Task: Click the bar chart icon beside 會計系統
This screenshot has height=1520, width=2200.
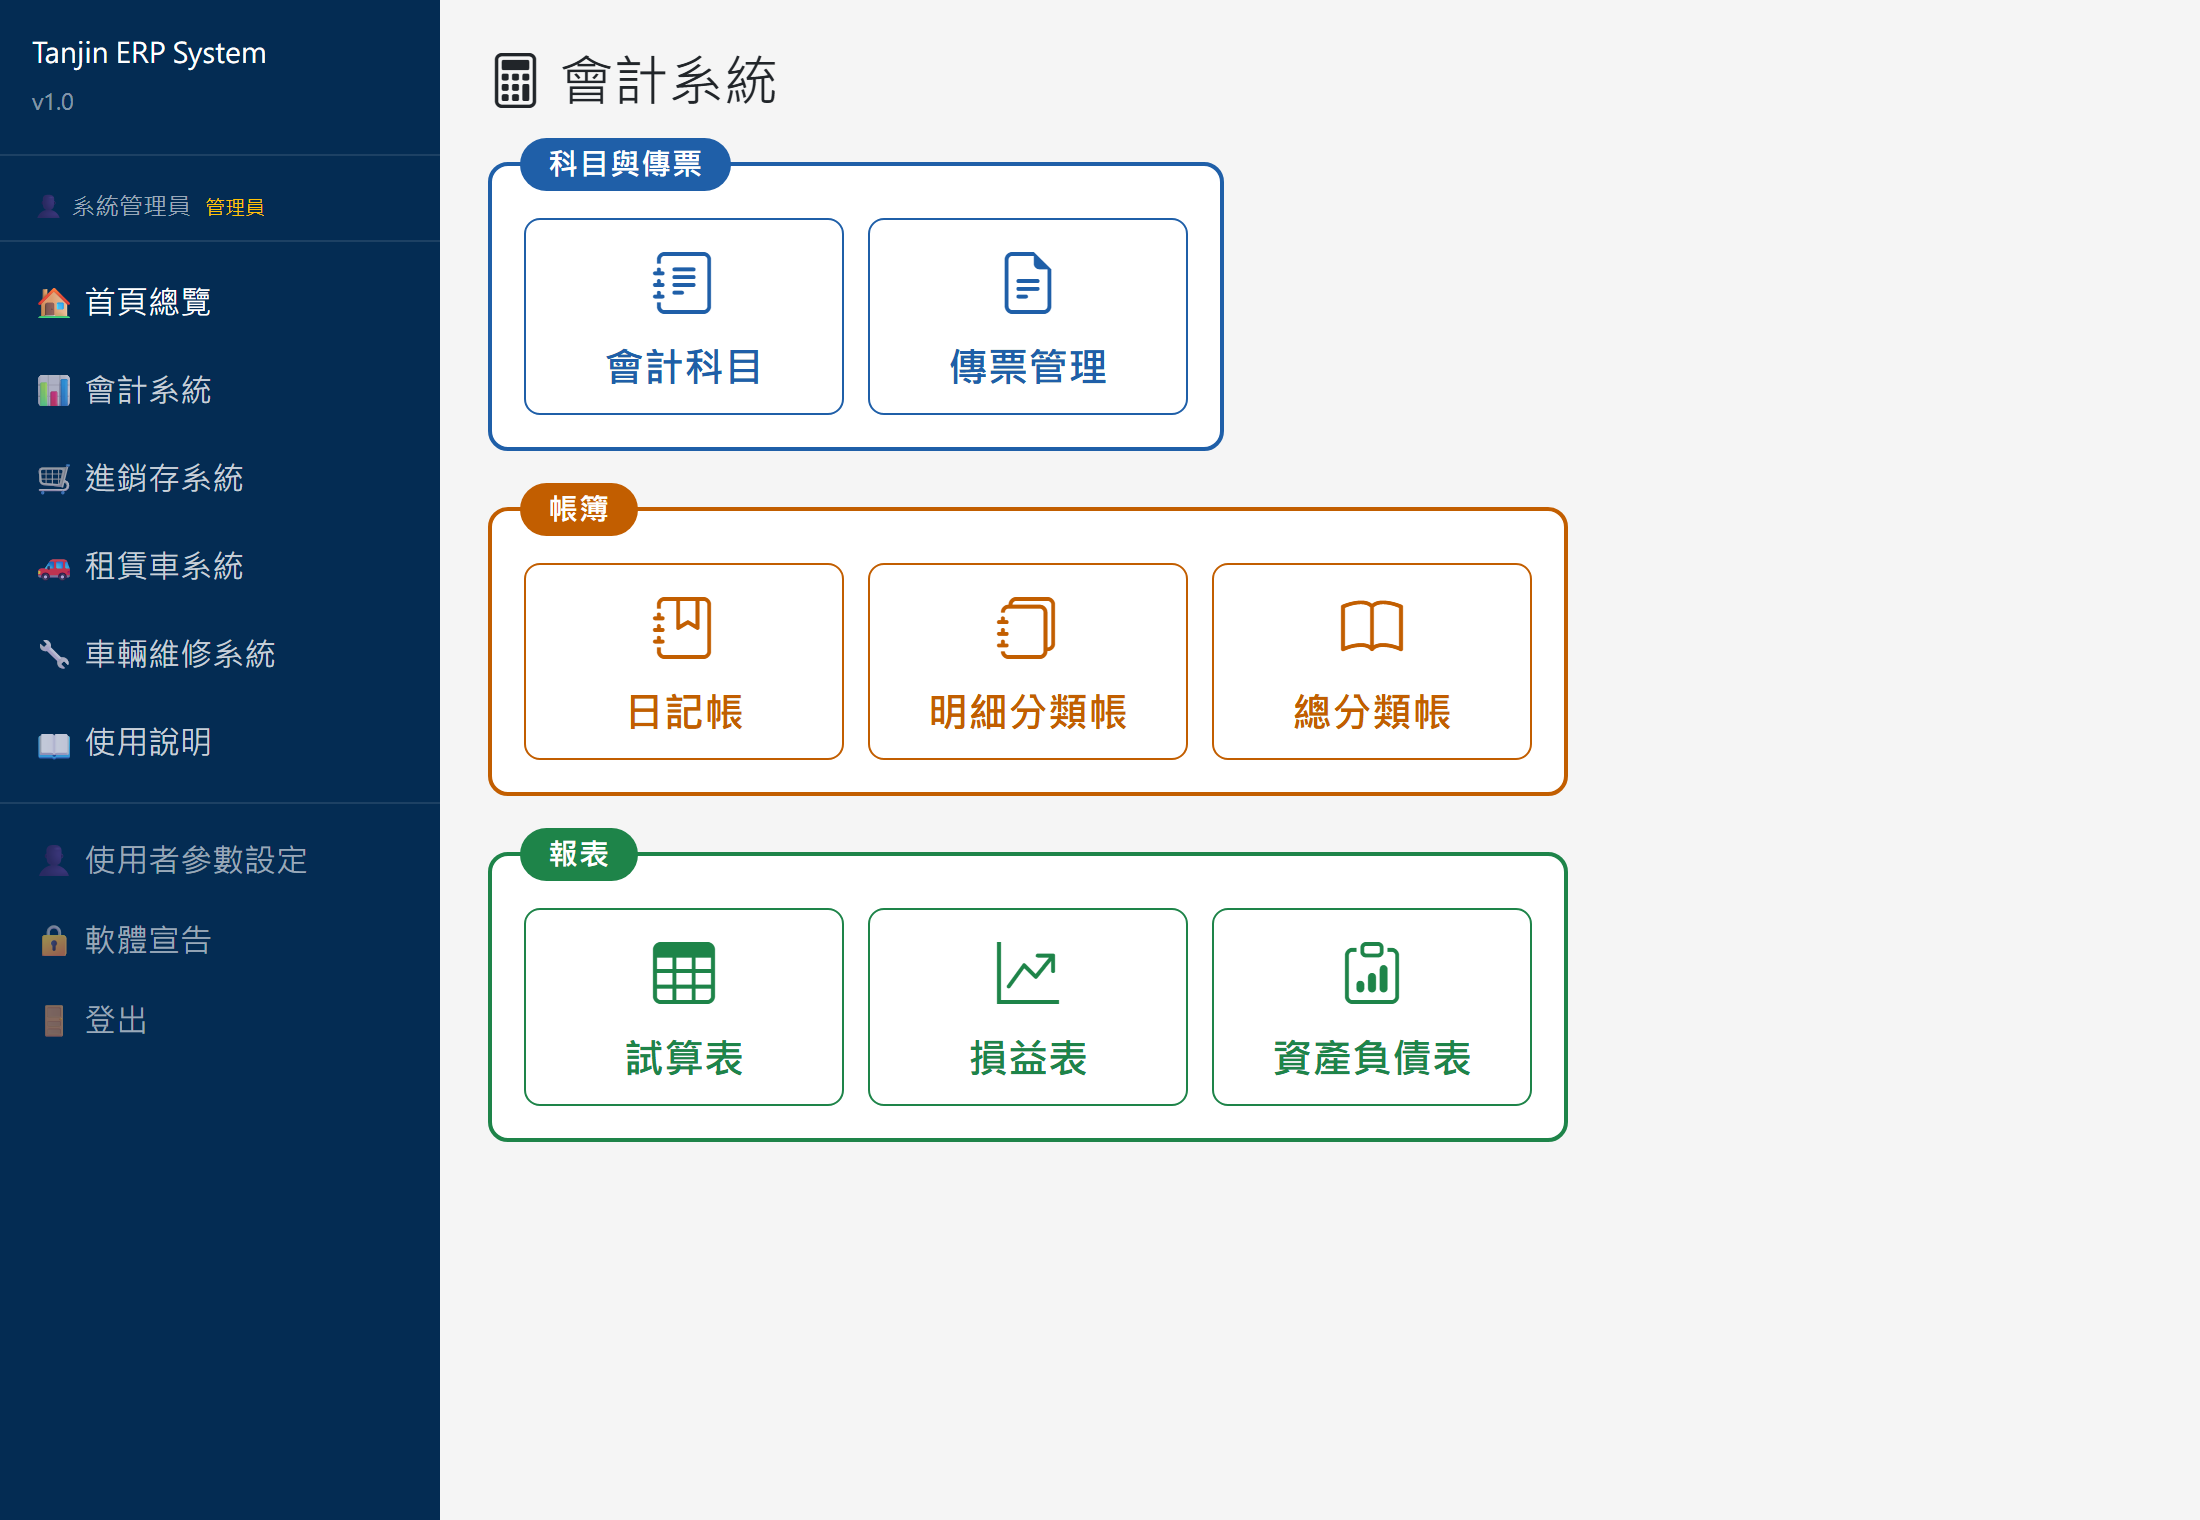Action: pyautogui.click(x=54, y=390)
